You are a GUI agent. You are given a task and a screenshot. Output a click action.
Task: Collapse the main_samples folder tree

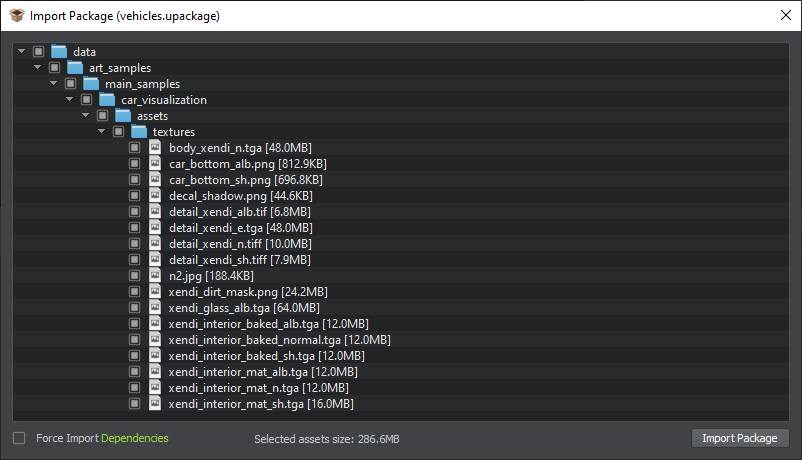point(54,83)
